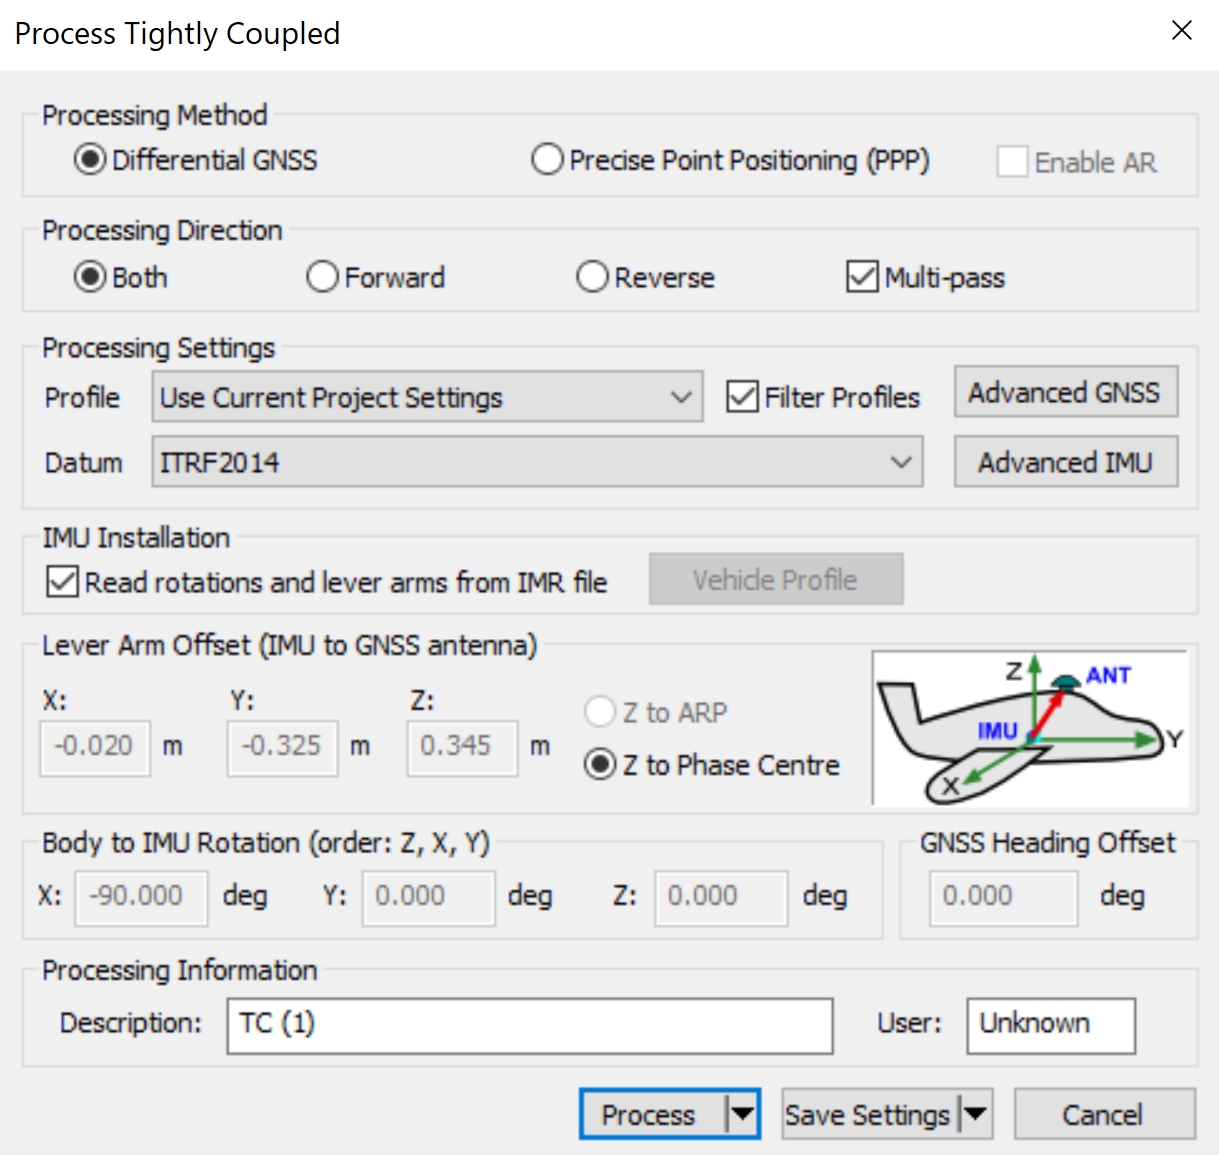Click the Description text field
Screen dimensions: 1219x1155
(x=530, y=1025)
